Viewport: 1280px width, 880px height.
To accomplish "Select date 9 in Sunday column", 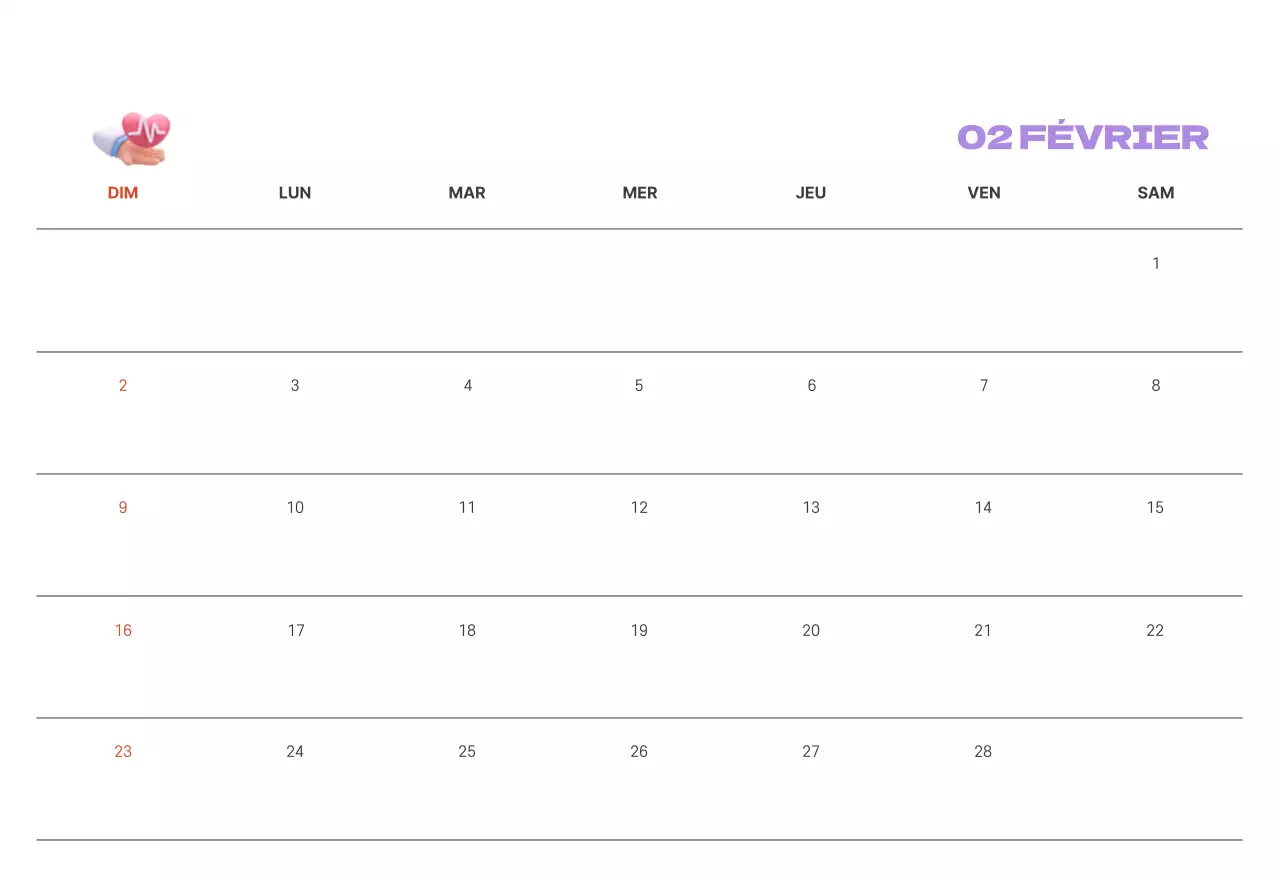I will 123,508.
